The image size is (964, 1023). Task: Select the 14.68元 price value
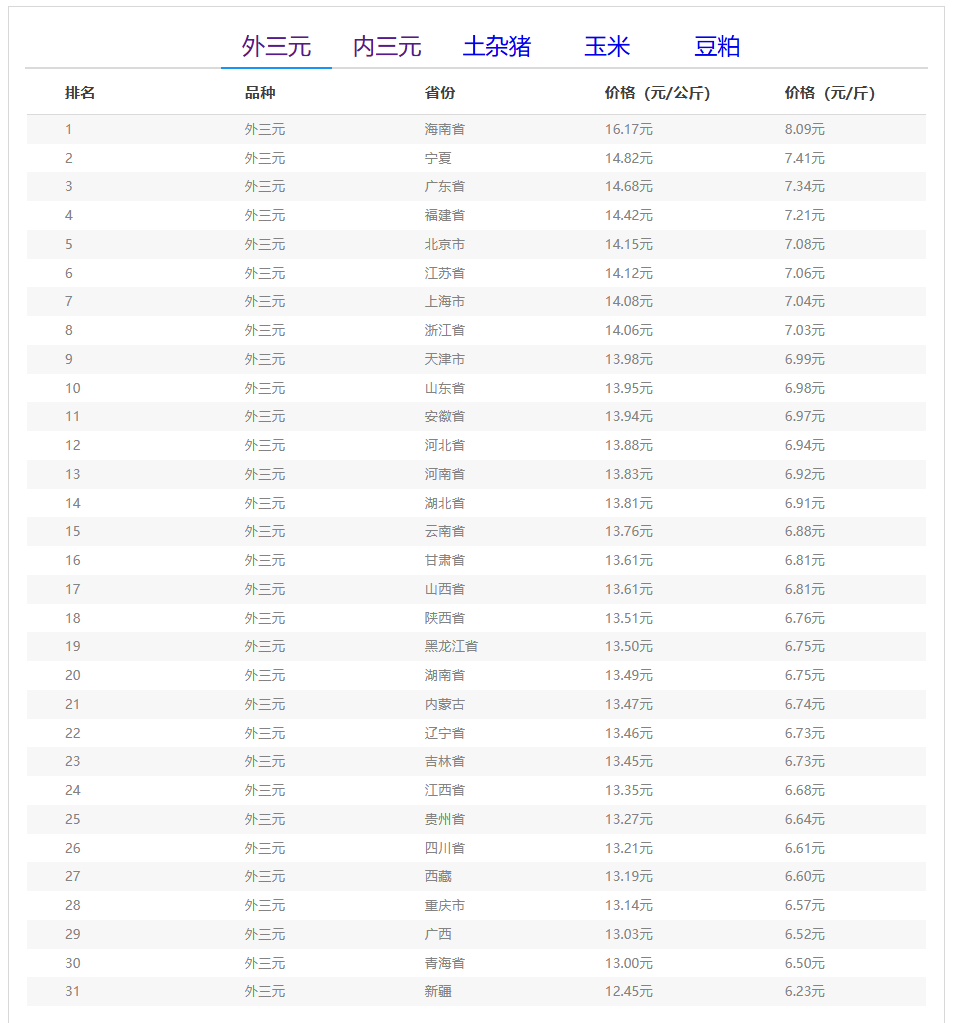point(629,187)
